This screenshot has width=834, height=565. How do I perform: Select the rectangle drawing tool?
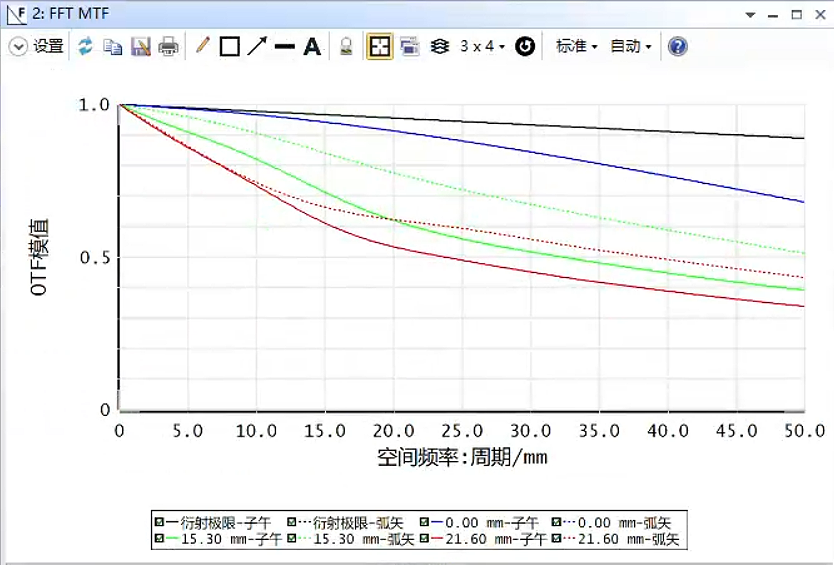coord(229,46)
